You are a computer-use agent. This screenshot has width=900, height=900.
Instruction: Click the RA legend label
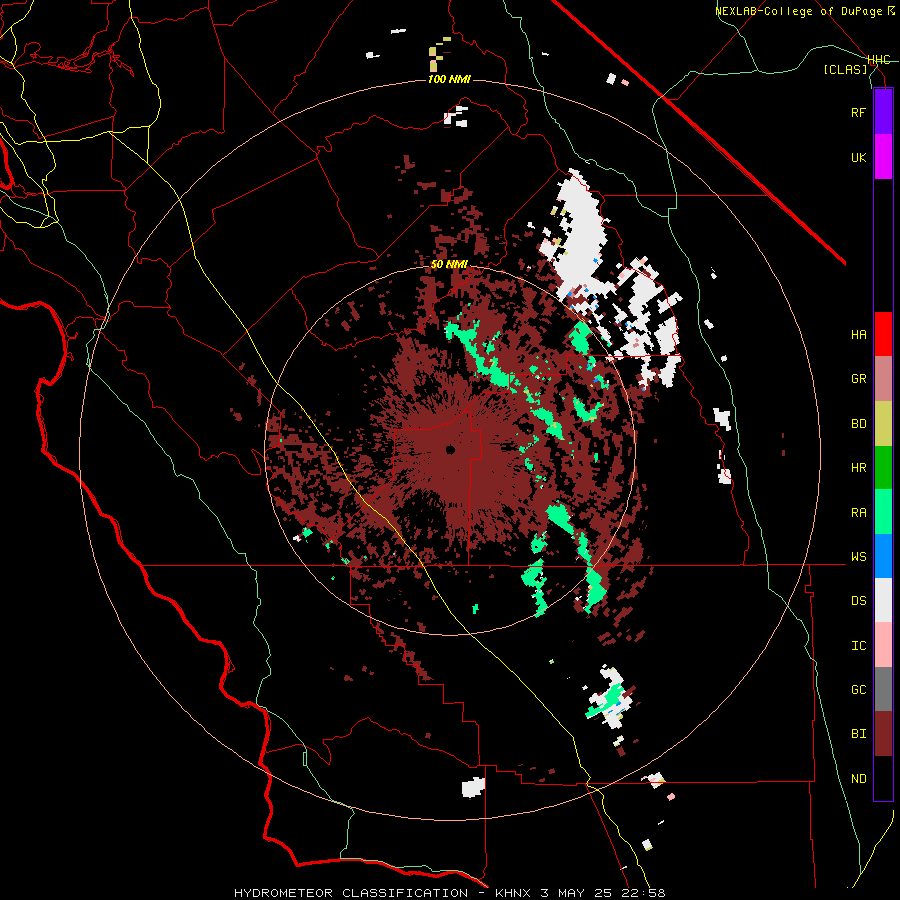point(858,513)
